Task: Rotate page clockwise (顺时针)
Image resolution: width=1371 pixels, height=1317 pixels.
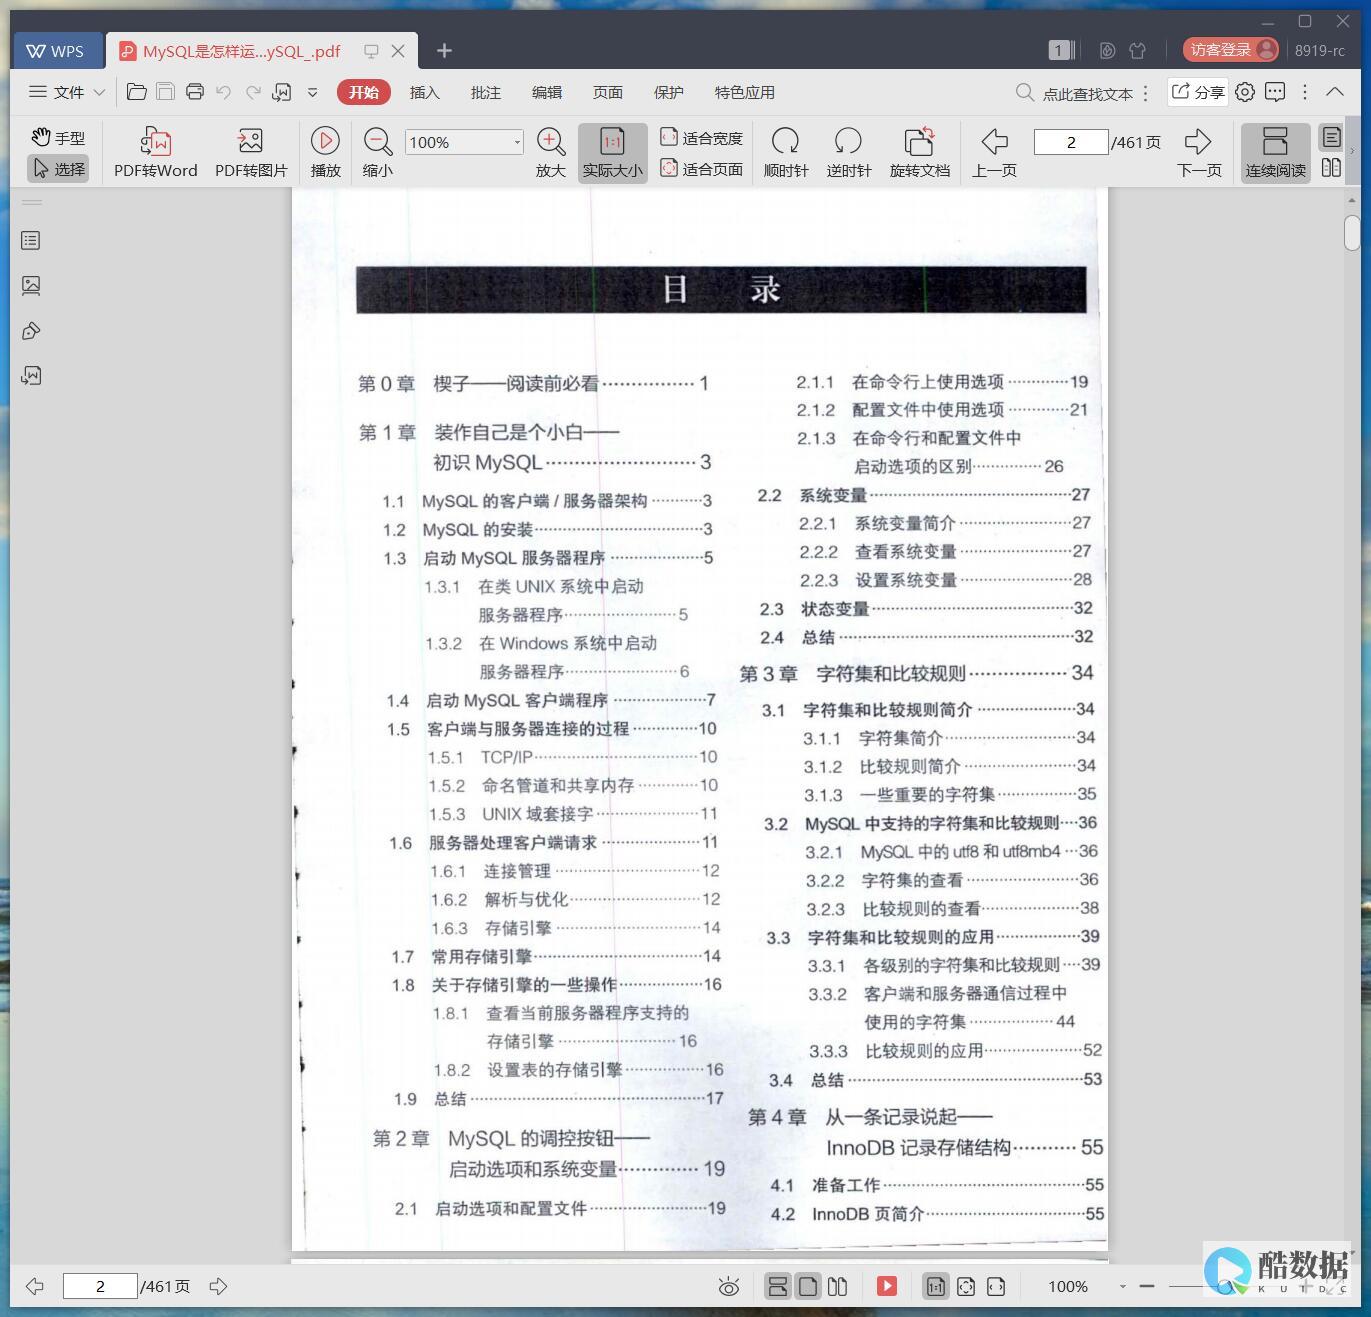Action: 786,153
